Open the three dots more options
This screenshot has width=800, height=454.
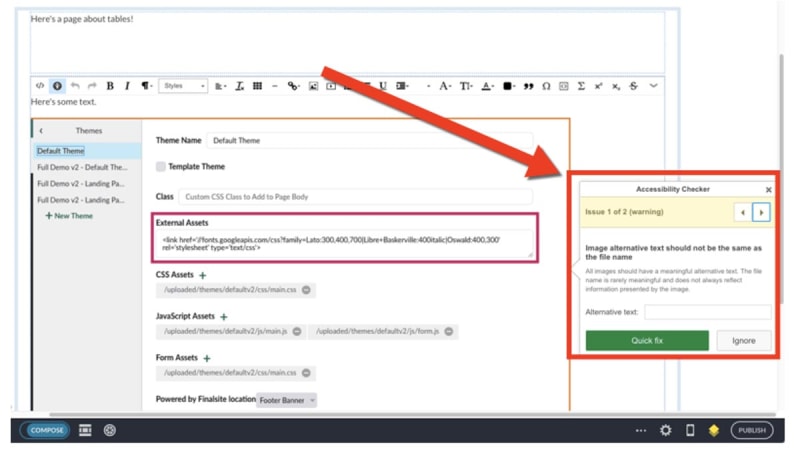[641, 431]
